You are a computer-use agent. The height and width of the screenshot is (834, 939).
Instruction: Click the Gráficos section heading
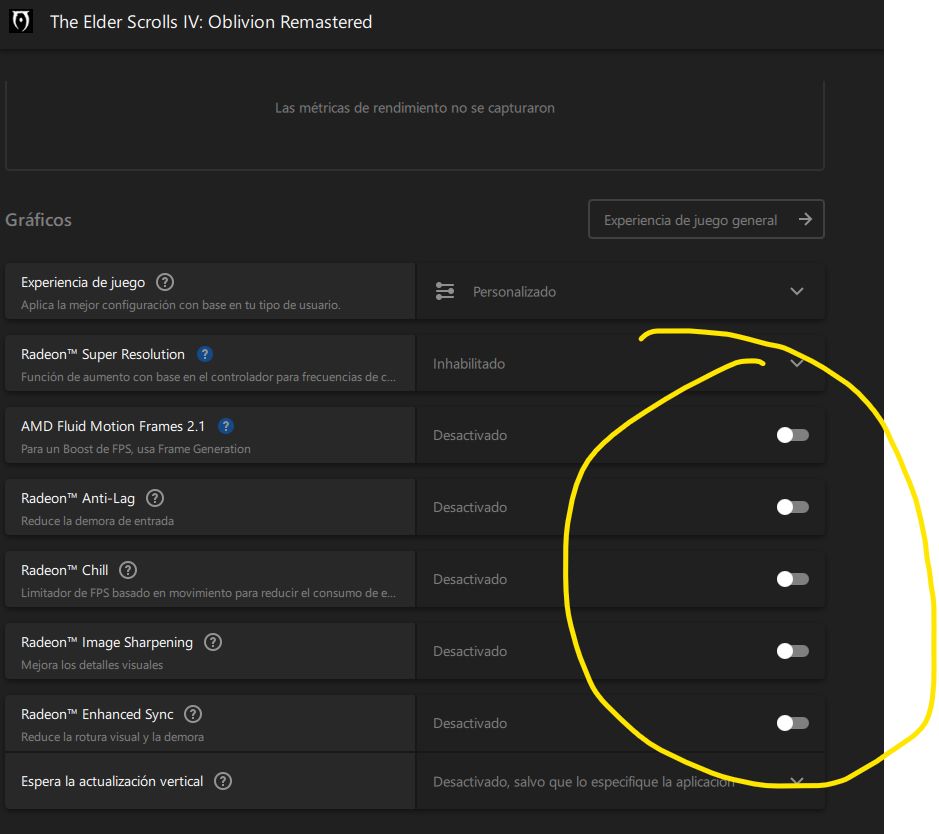coord(38,220)
